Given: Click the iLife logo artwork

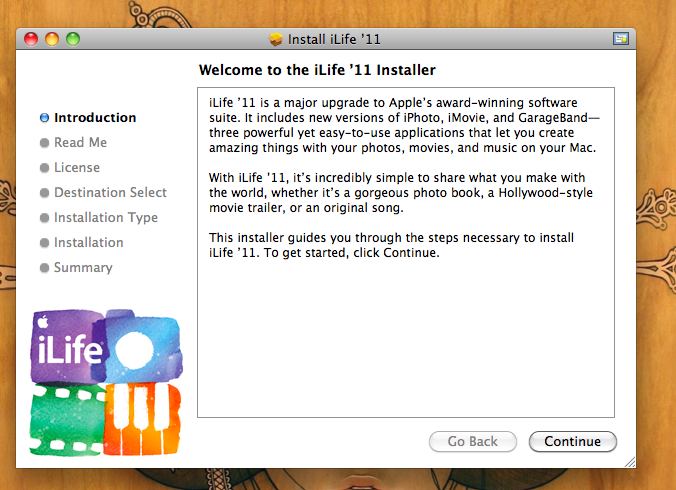Looking at the screenshot, I should point(106,382).
